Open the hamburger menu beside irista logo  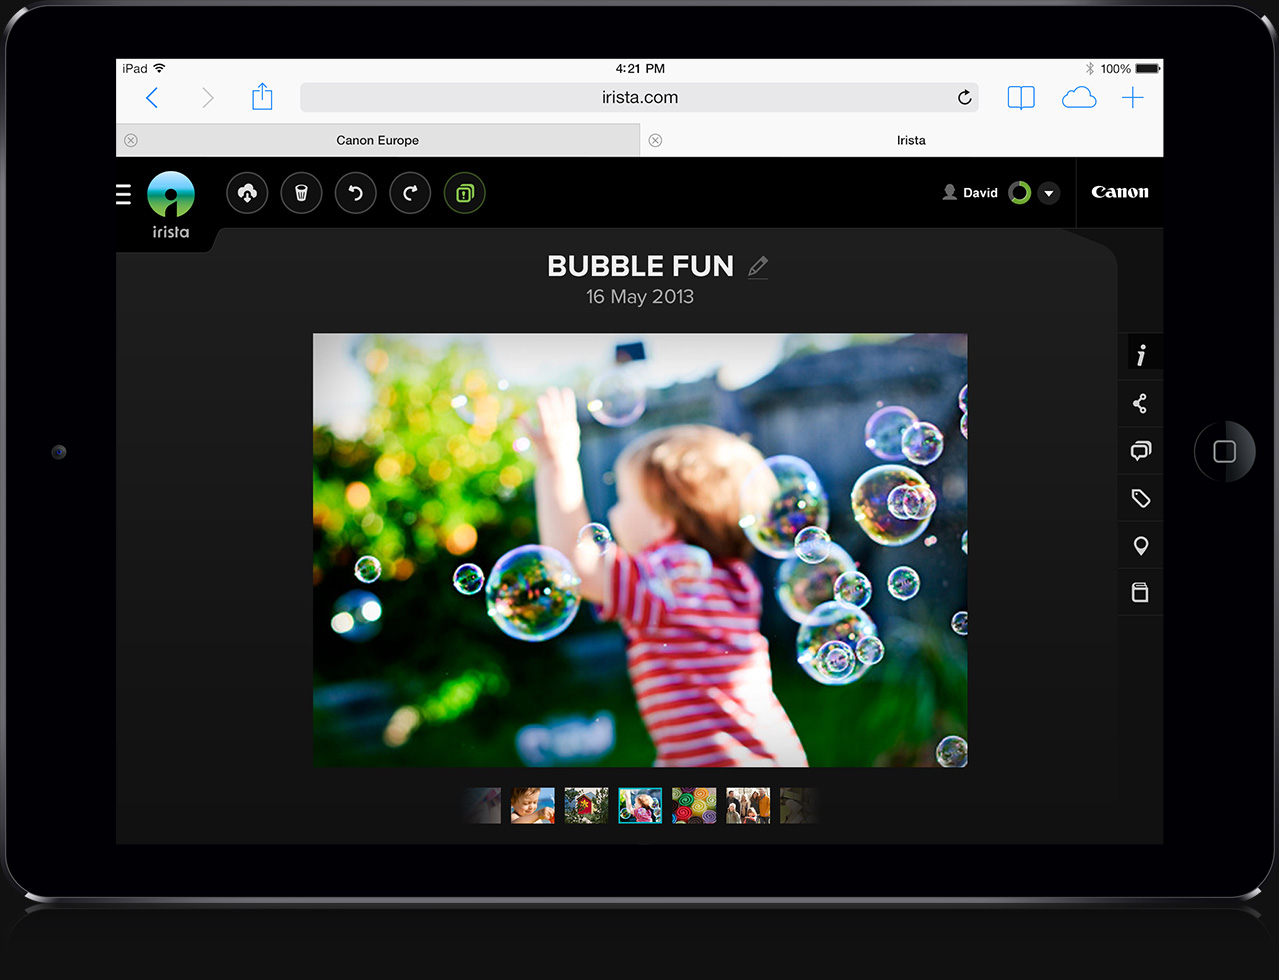pyautogui.click(x=124, y=194)
